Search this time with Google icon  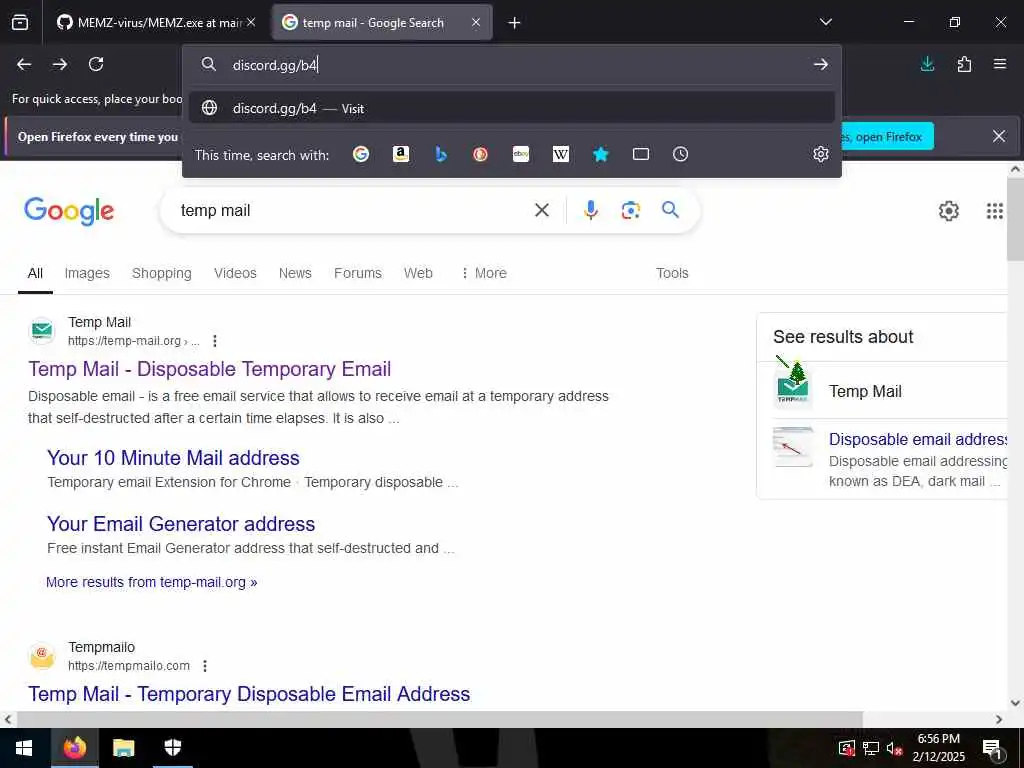pyautogui.click(x=361, y=154)
